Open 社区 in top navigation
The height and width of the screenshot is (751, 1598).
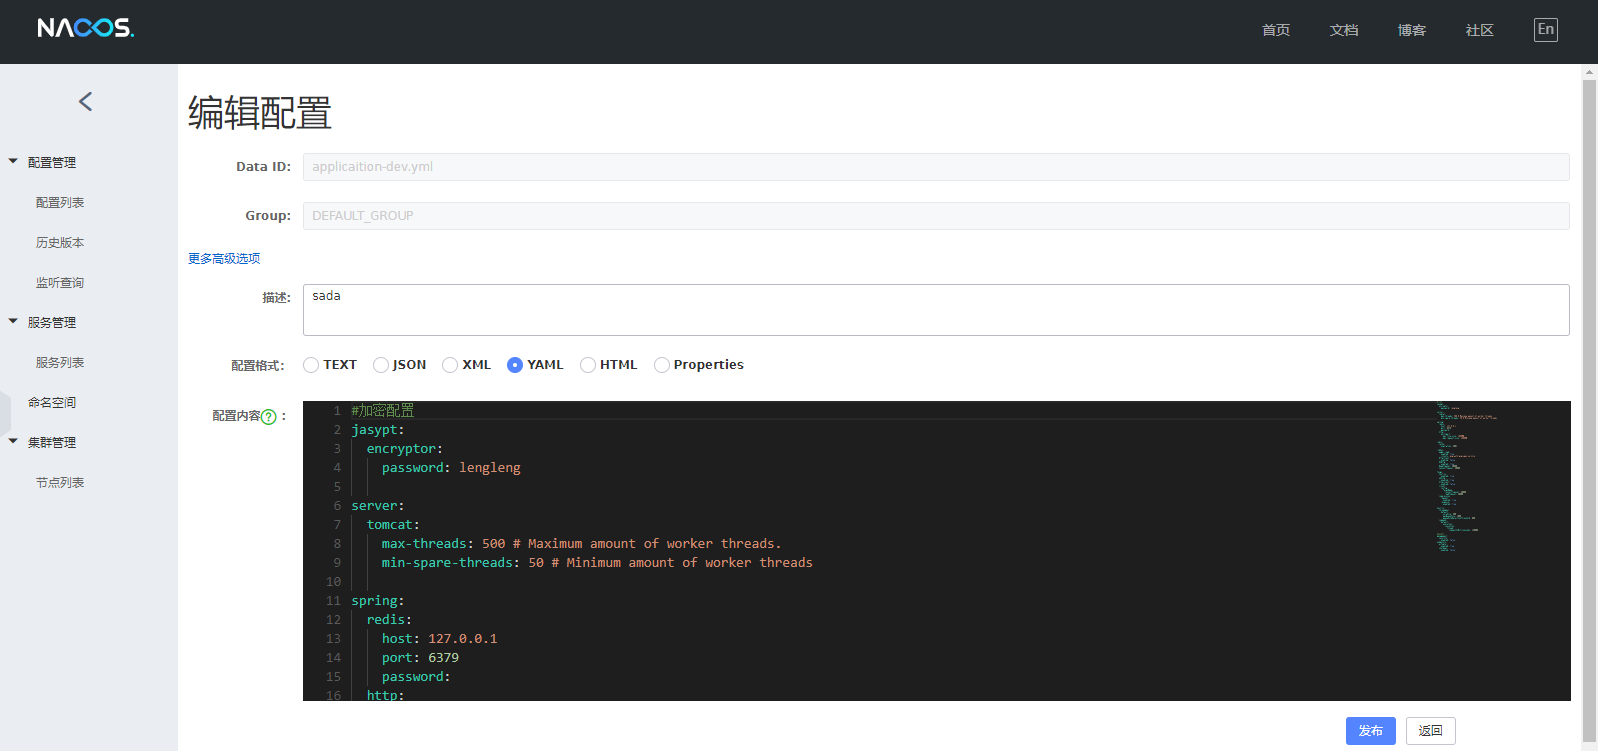click(1480, 30)
